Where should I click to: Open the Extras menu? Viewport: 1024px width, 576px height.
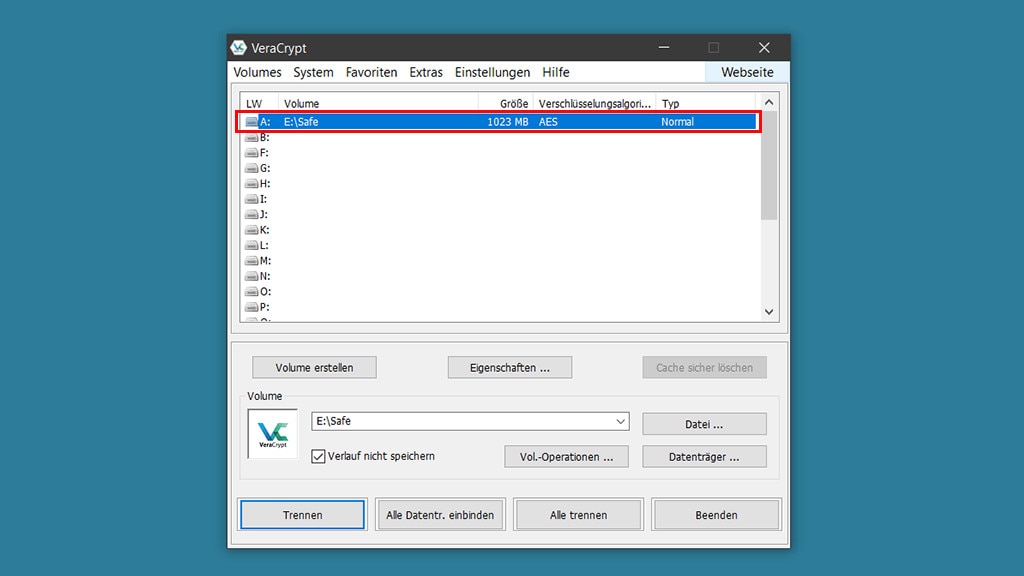(425, 72)
